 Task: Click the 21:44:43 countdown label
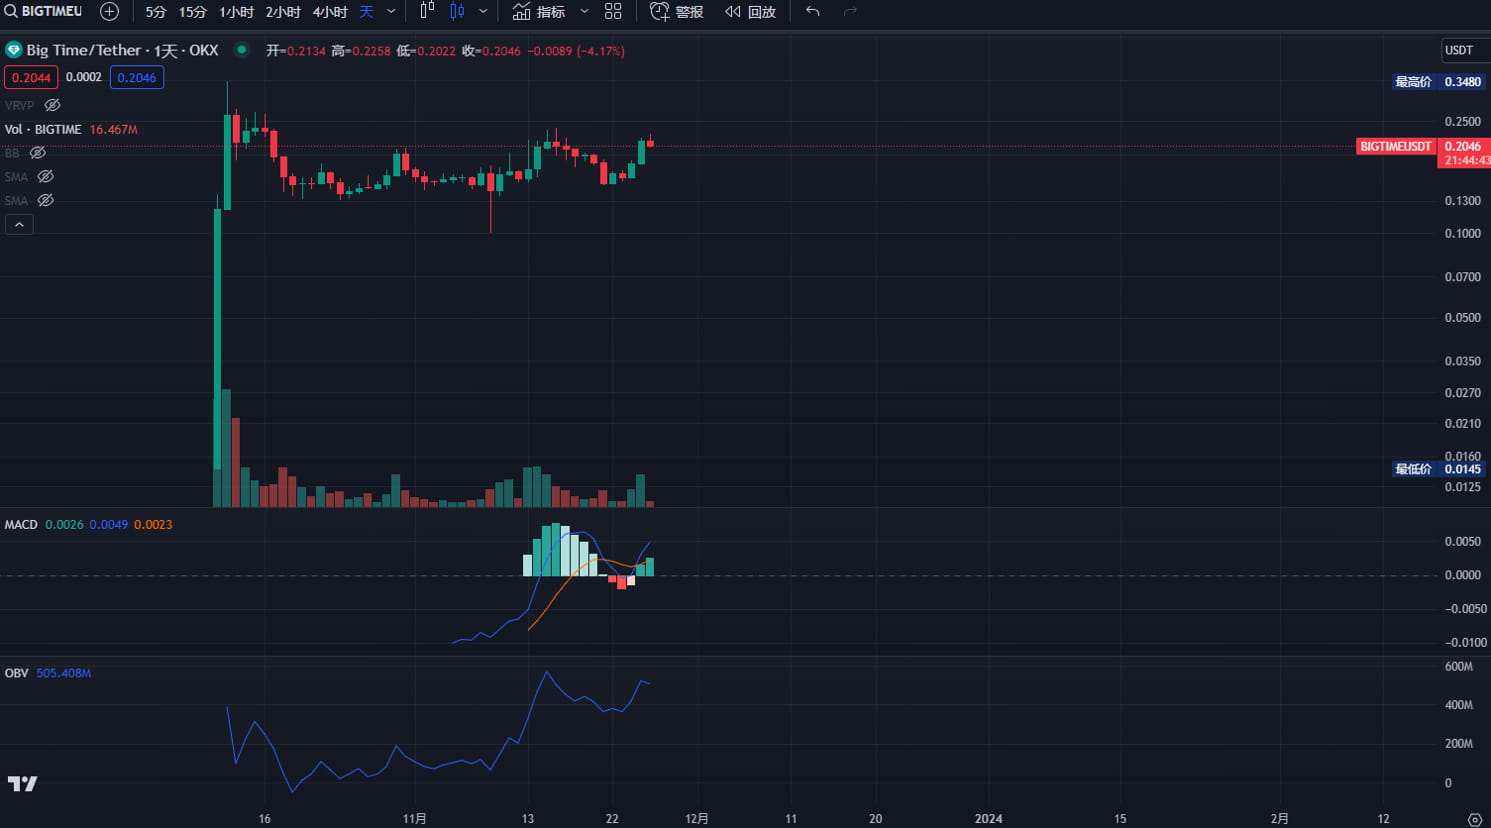(x=1466, y=160)
